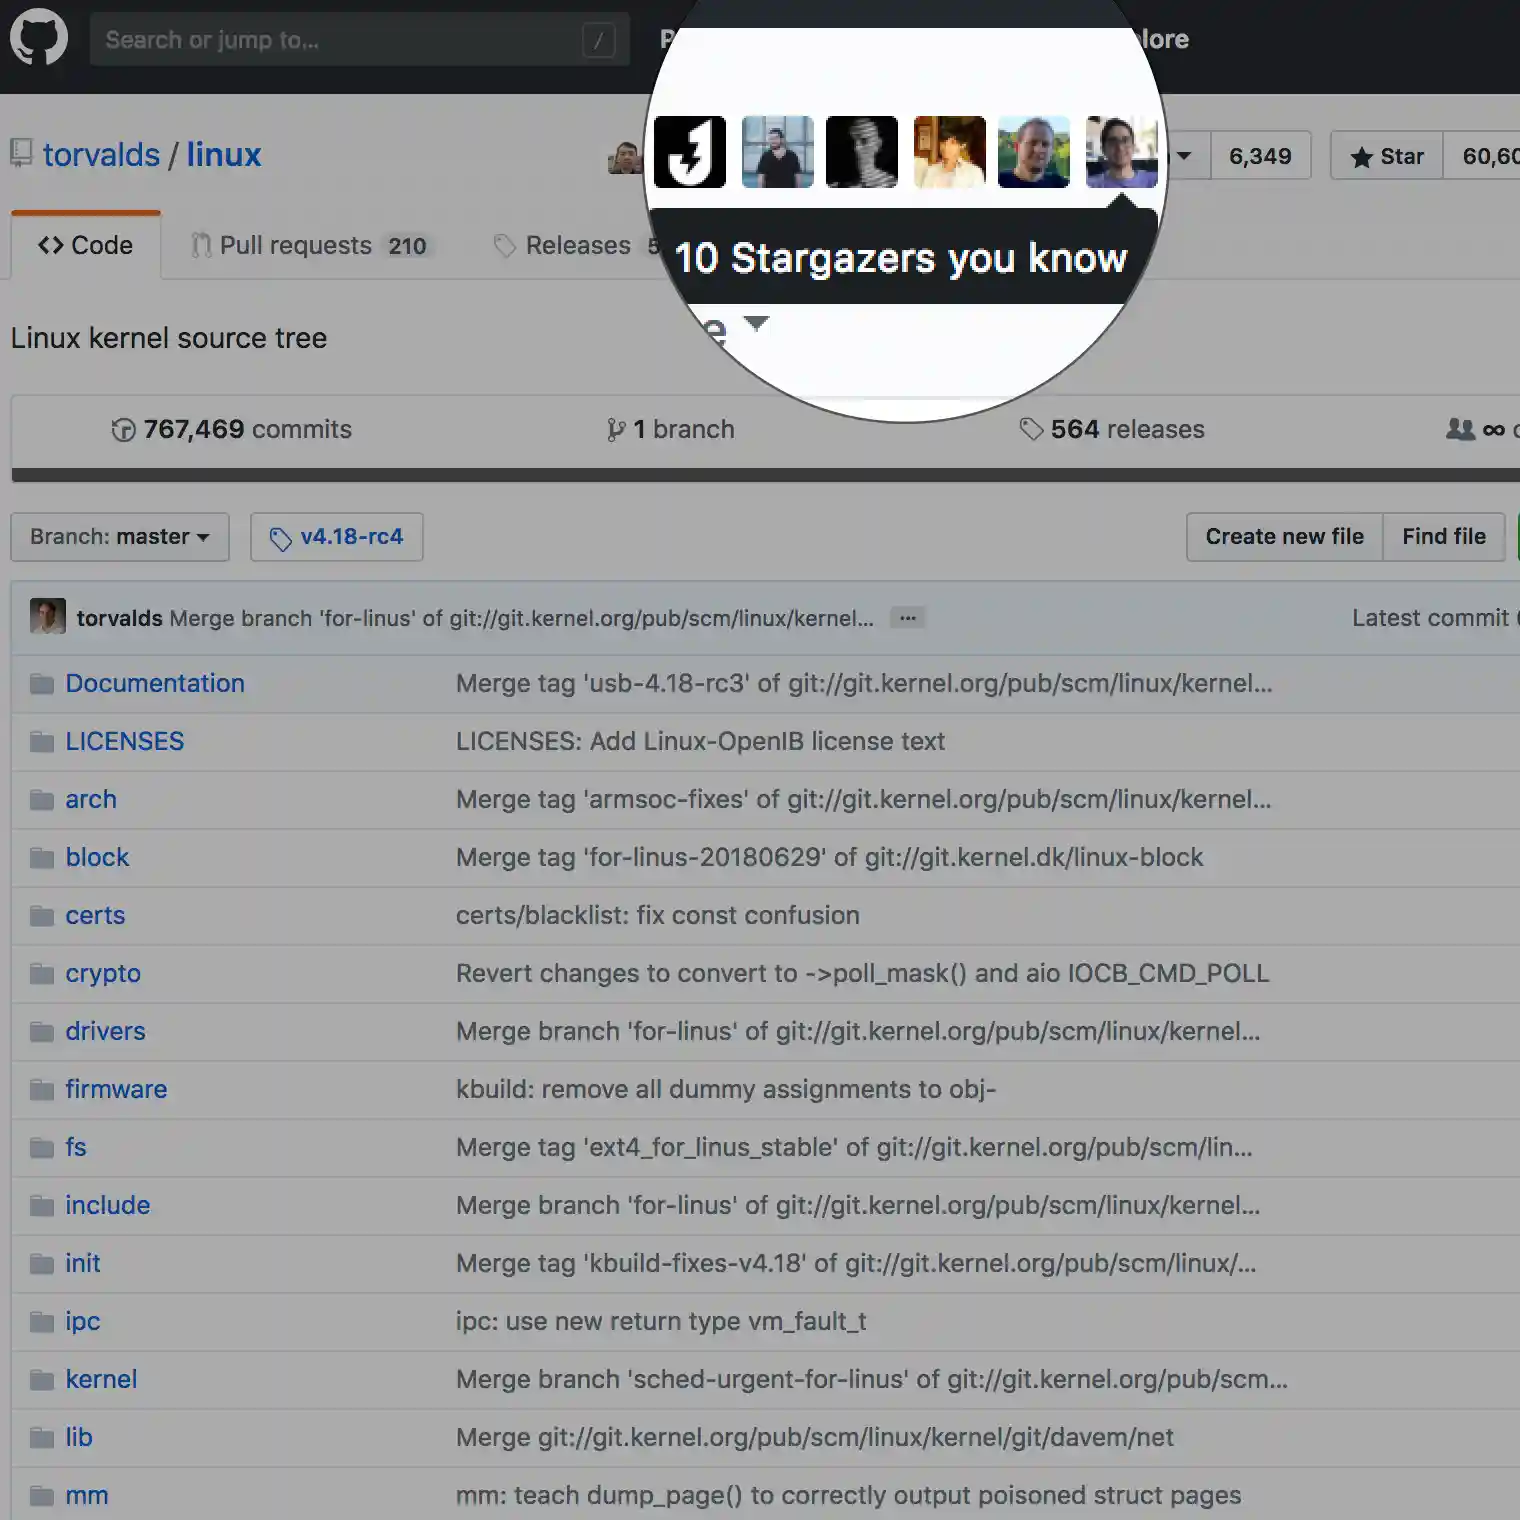Click the Find file button
This screenshot has height=1520, width=1520.
(x=1444, y=537)
